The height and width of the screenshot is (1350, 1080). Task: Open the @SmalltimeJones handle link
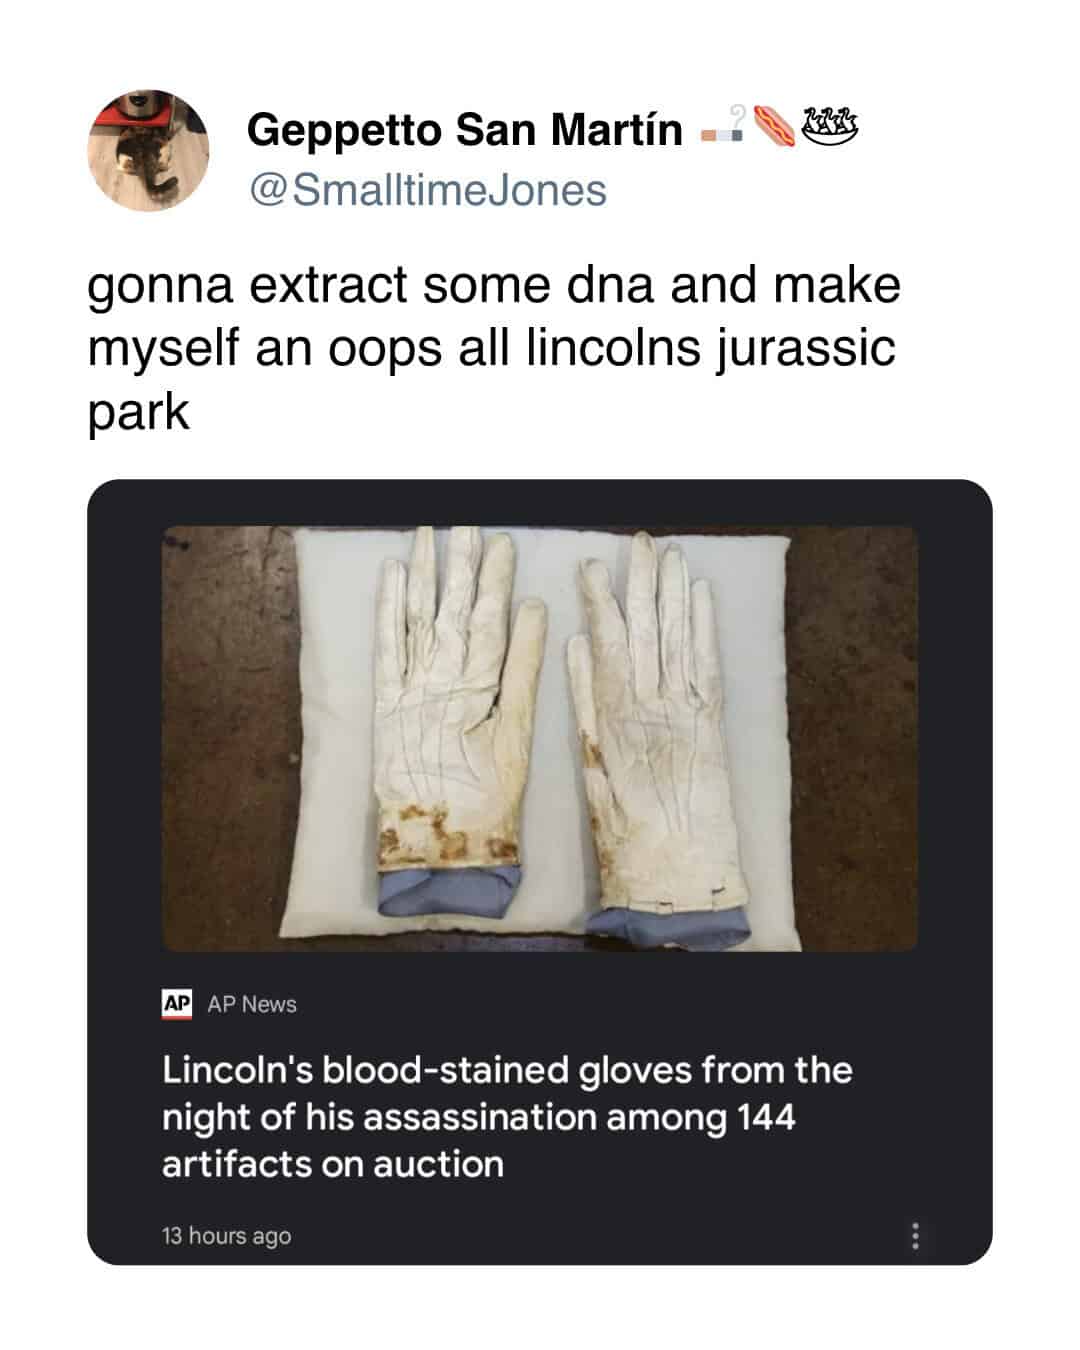click(x=427, y=190)
